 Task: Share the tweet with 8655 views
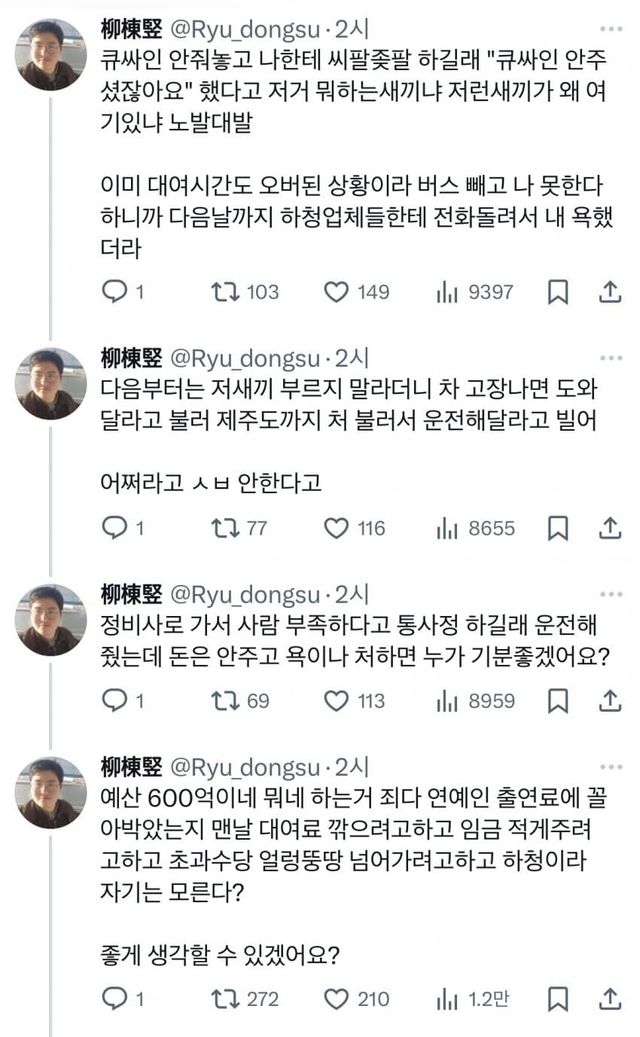pyautogui.click(x=610, y=527)
